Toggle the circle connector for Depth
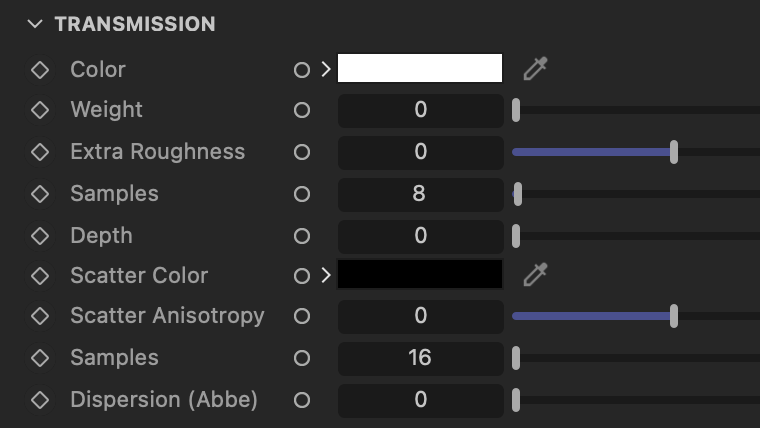The image size is (760, 428). 301,236
